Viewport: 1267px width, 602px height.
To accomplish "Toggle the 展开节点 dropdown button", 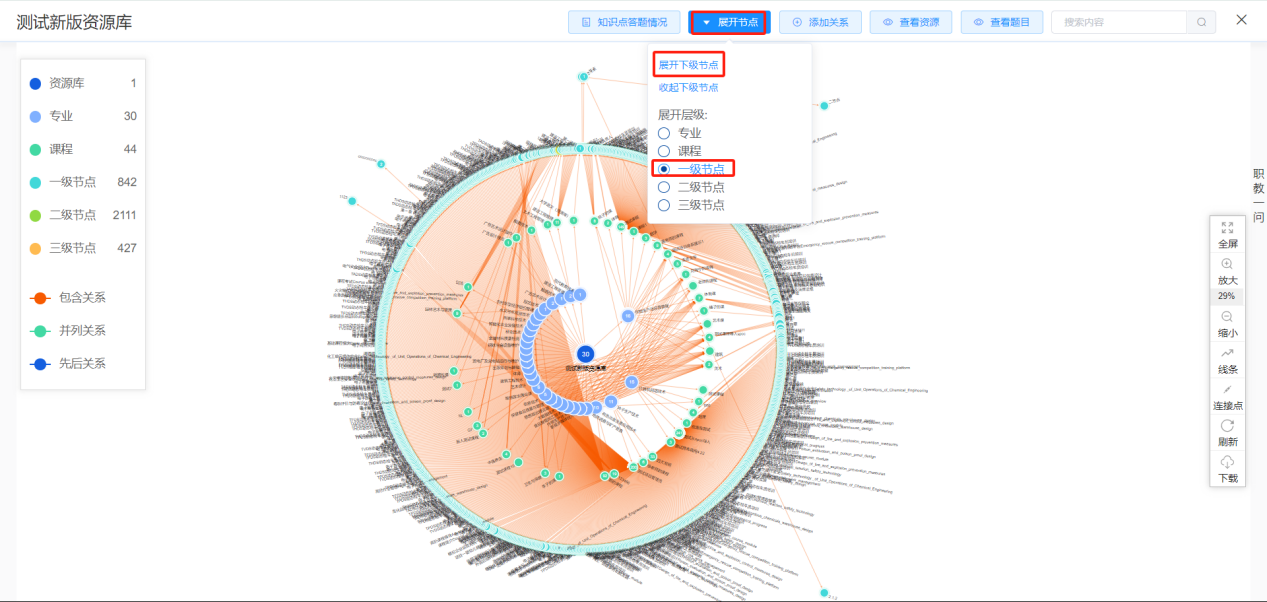I will [x=729, y=22].
